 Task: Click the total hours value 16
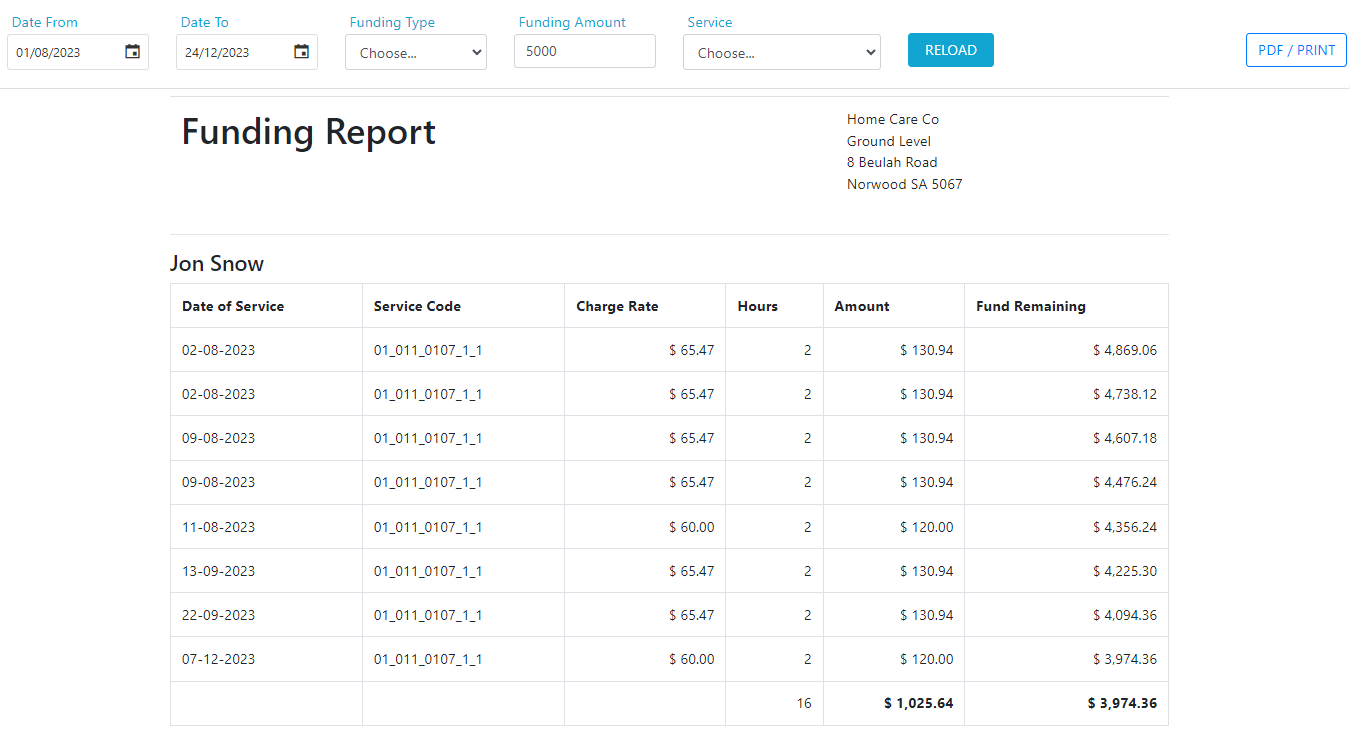tap(804, 703)
